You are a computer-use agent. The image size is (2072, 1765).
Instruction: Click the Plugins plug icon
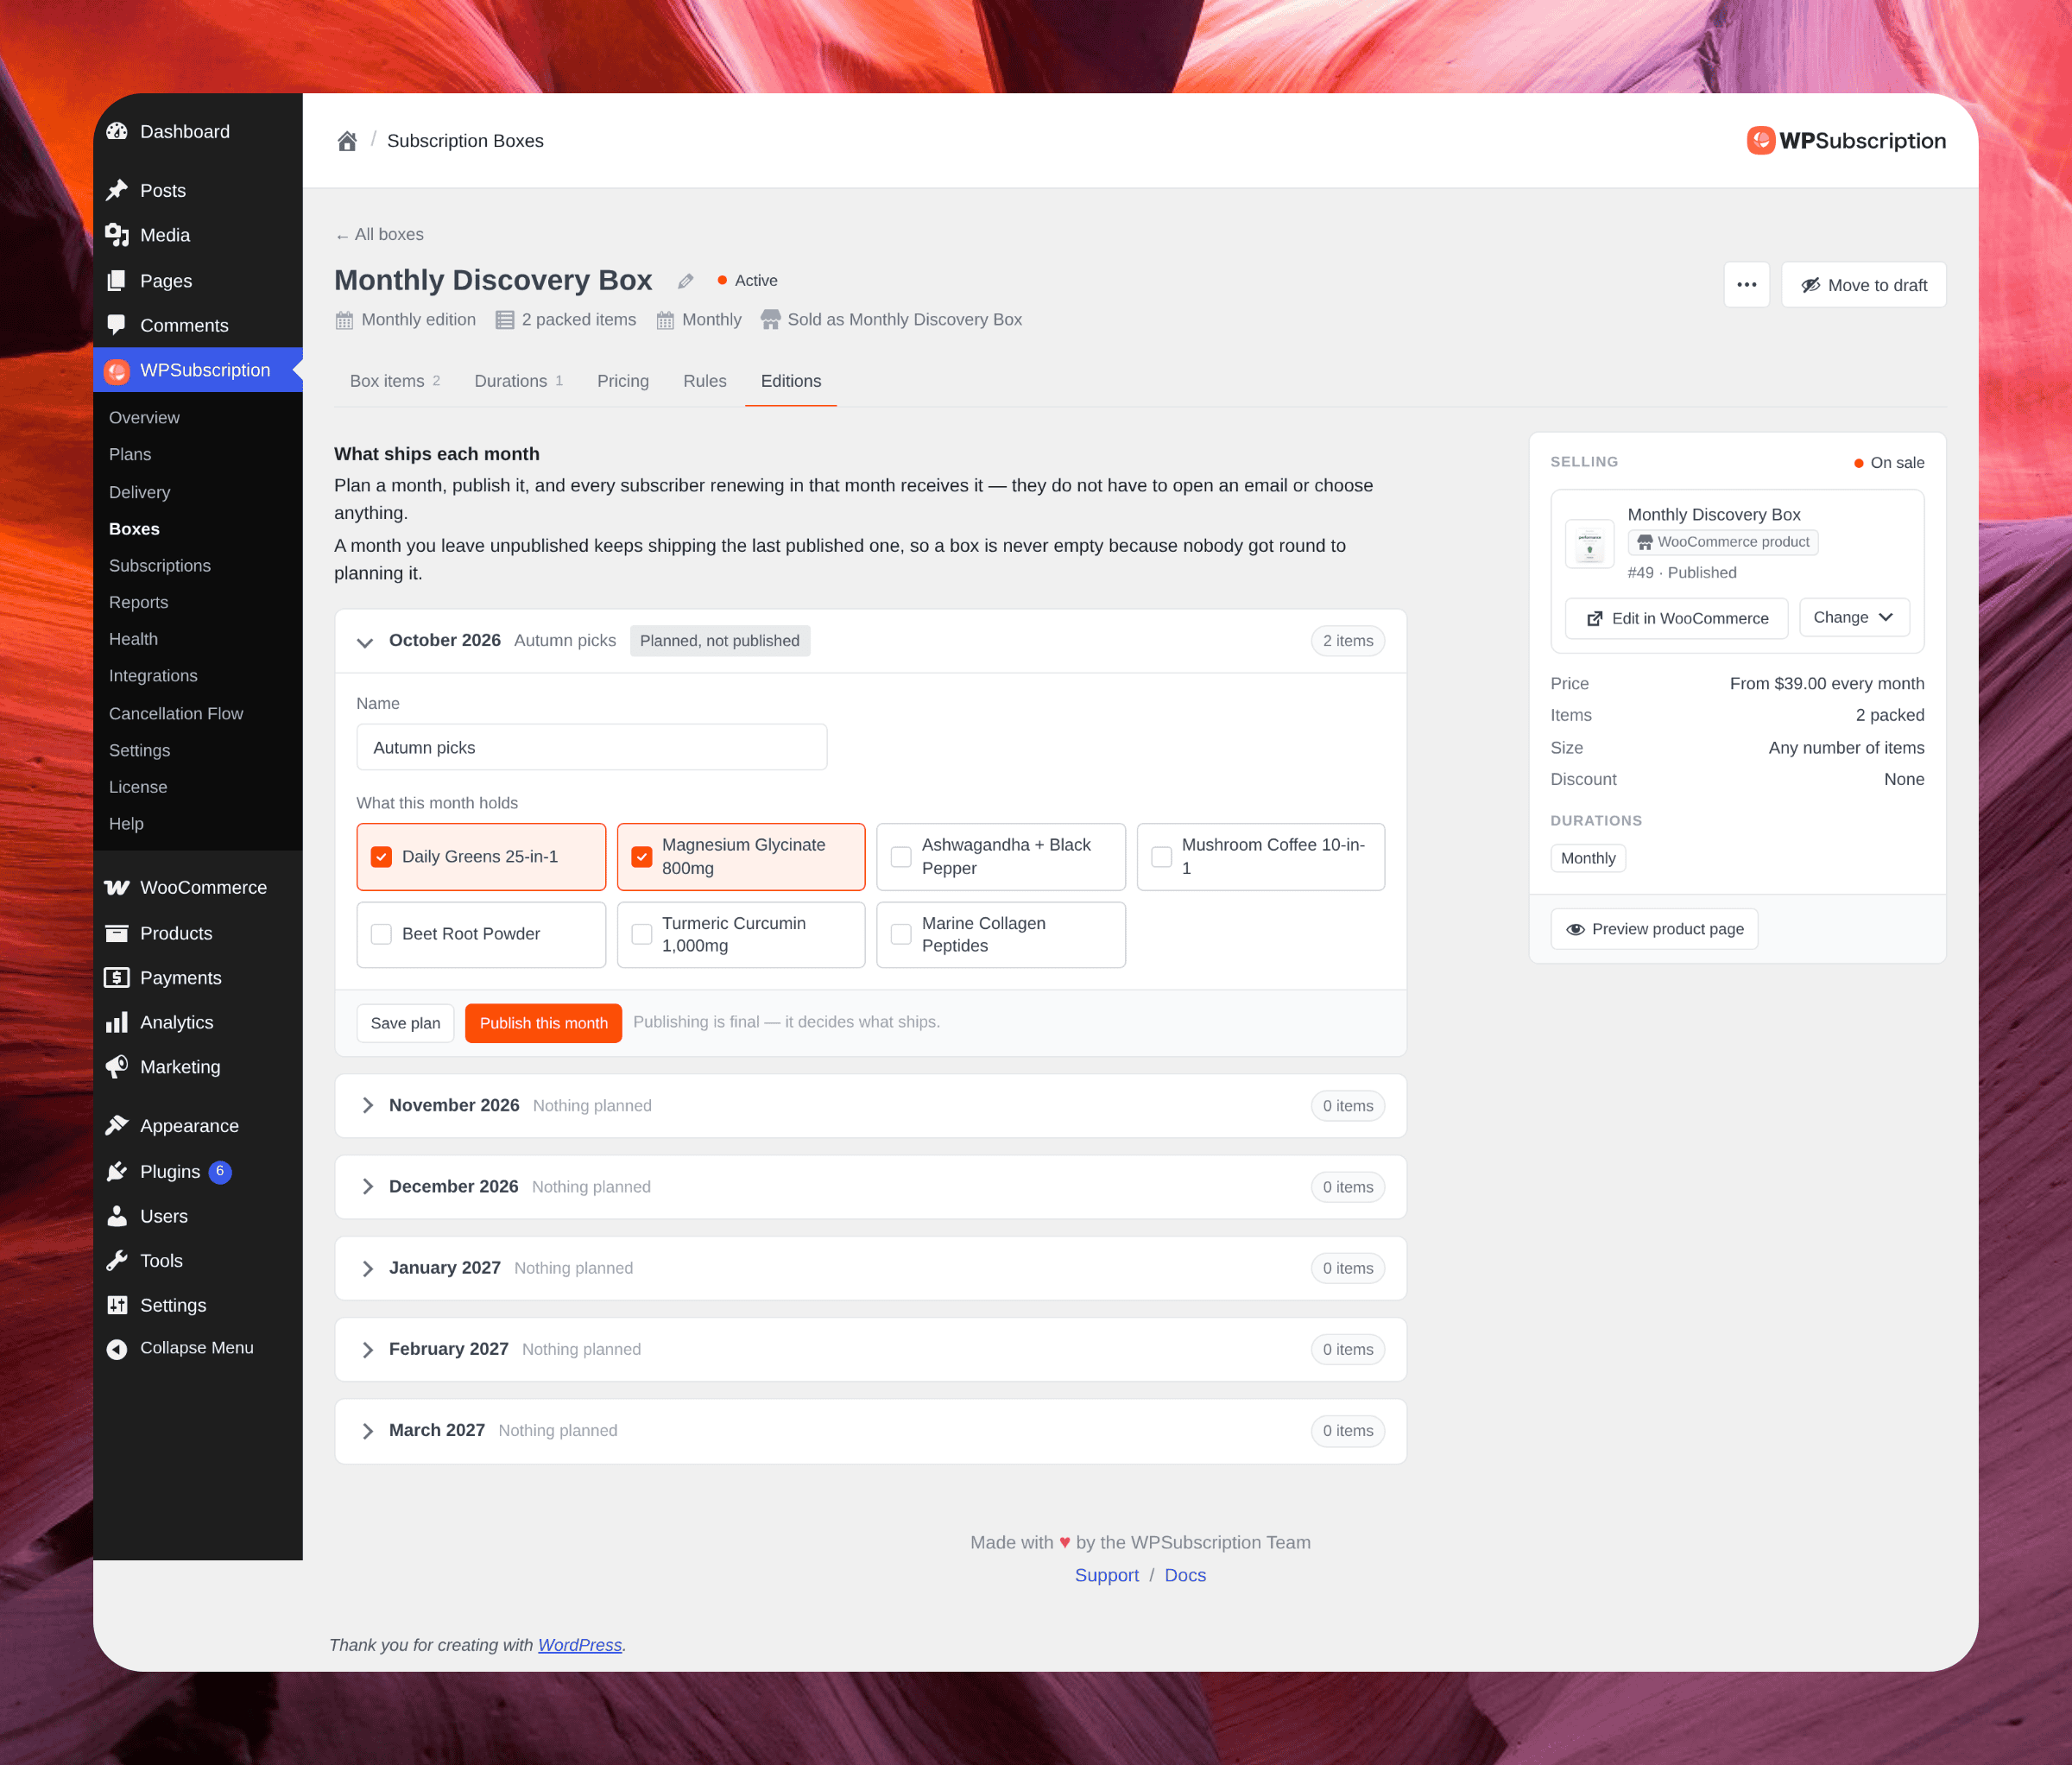[117, 1171]
